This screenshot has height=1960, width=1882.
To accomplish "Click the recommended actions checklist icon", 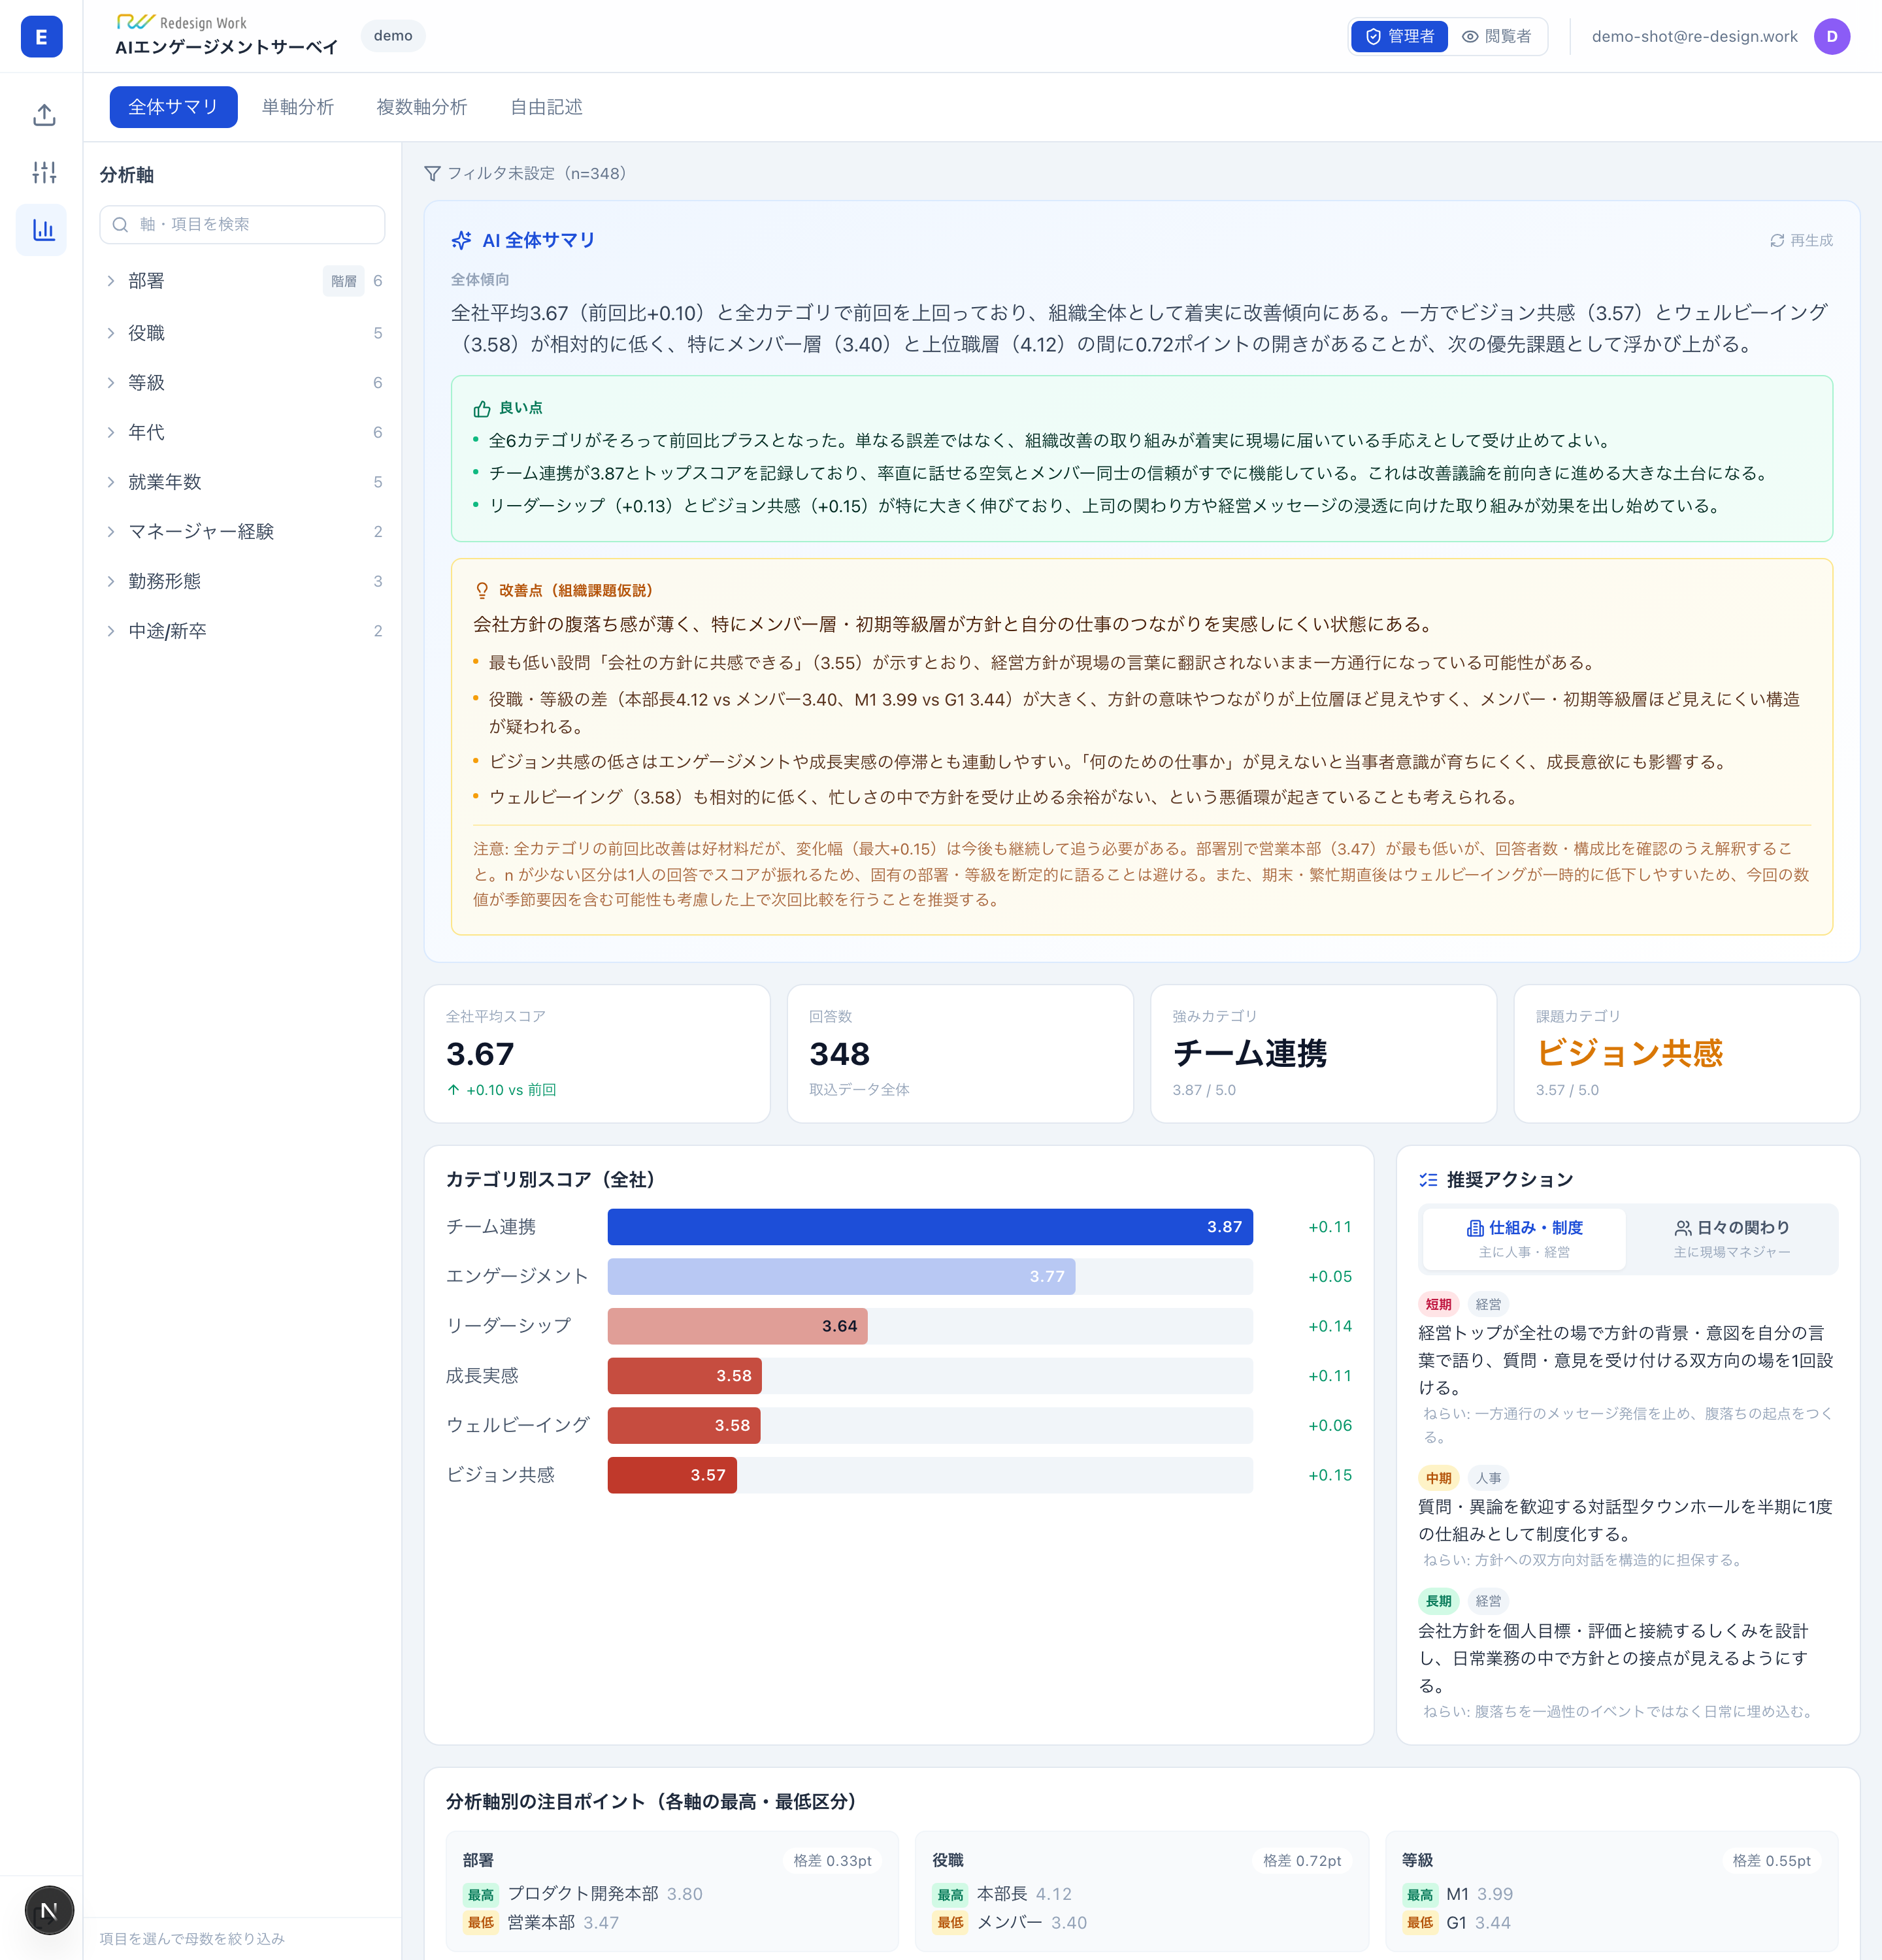I will (x=1428, y=1180).
